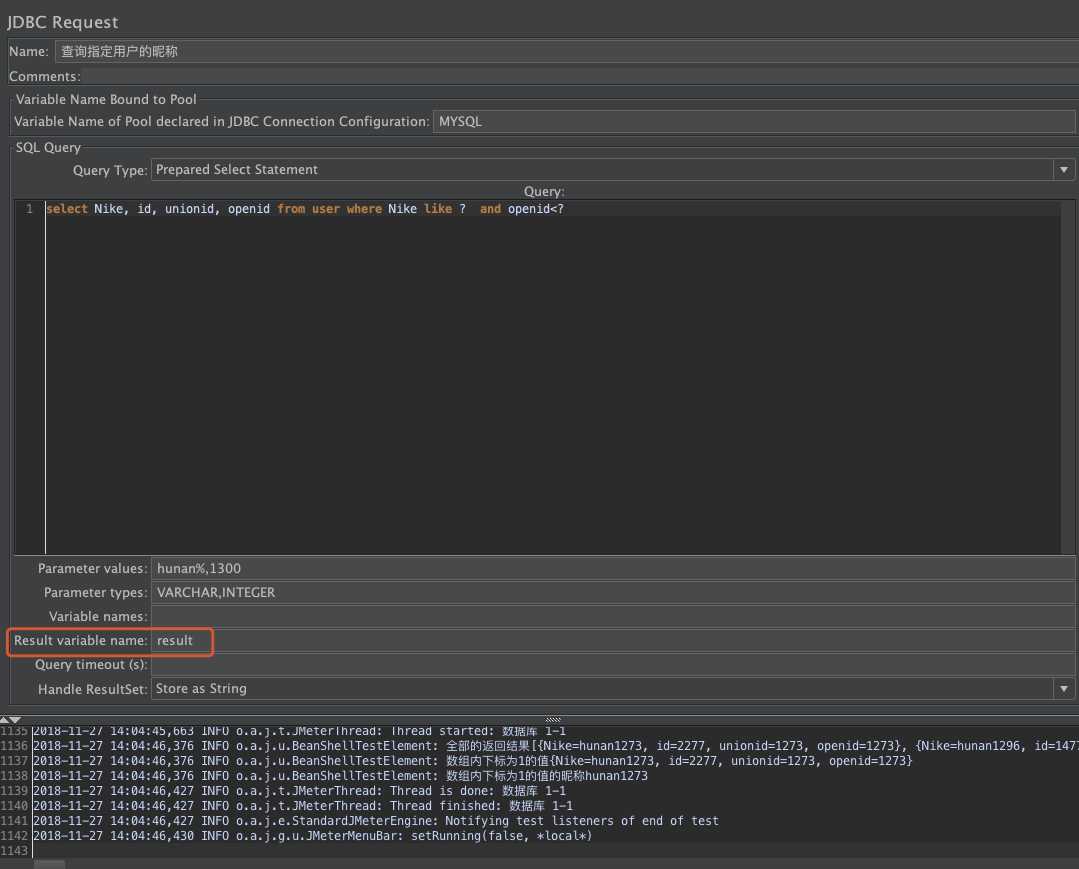Click line number 1 in the query gutter

(x=30, y=209)
